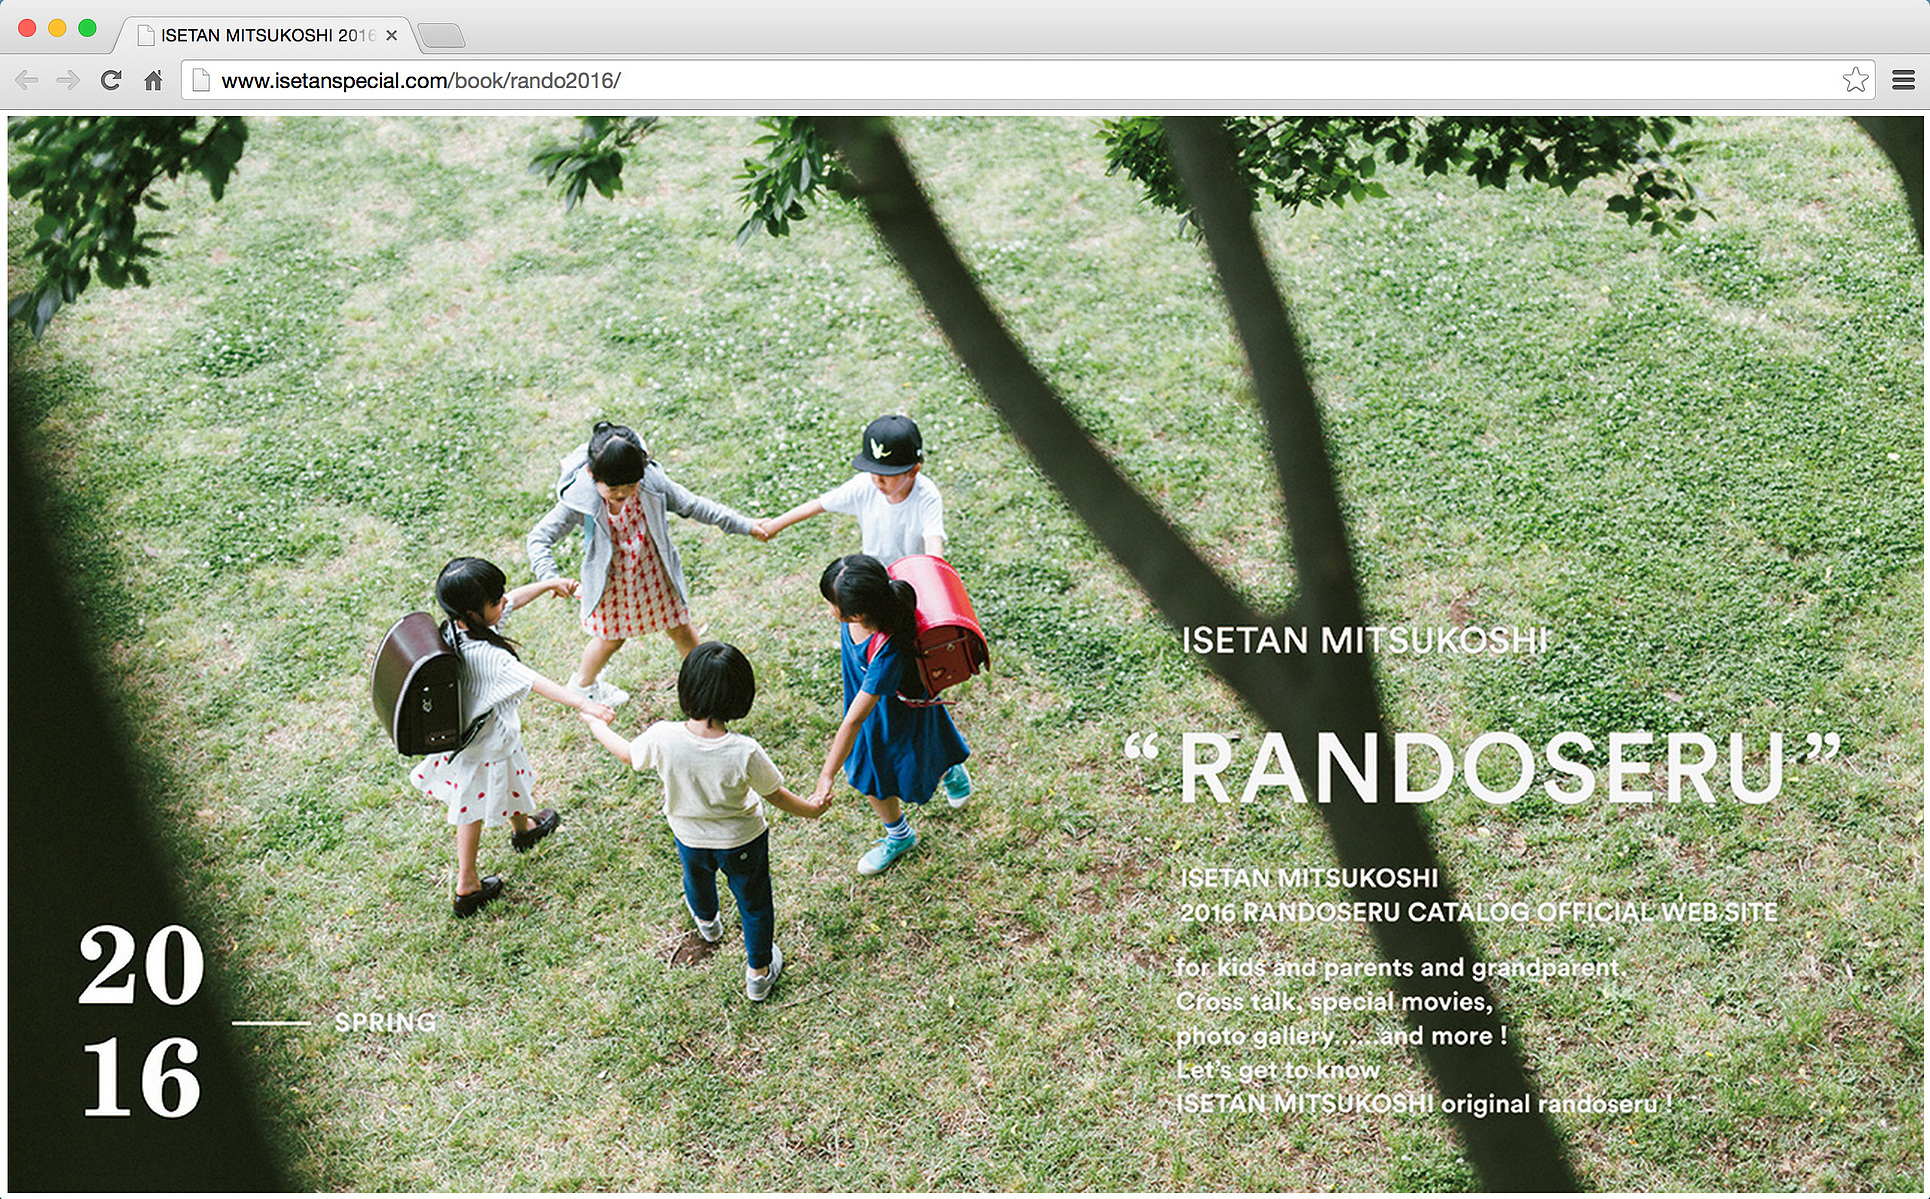Open the Chrome hamburger menu
This screenshot has height=1199, width=1930.
tap(1904, 80)
